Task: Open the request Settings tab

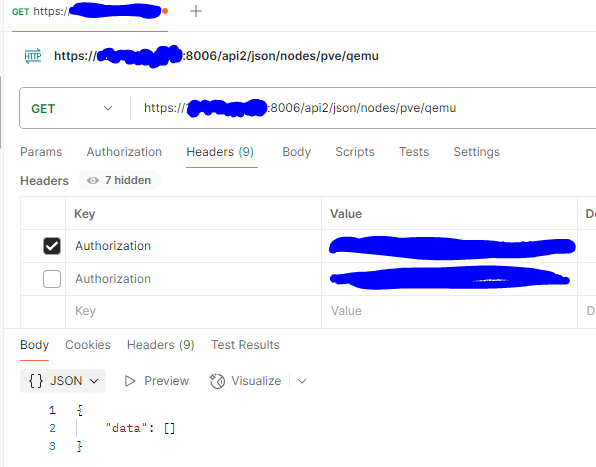Action: click(476, 152)
